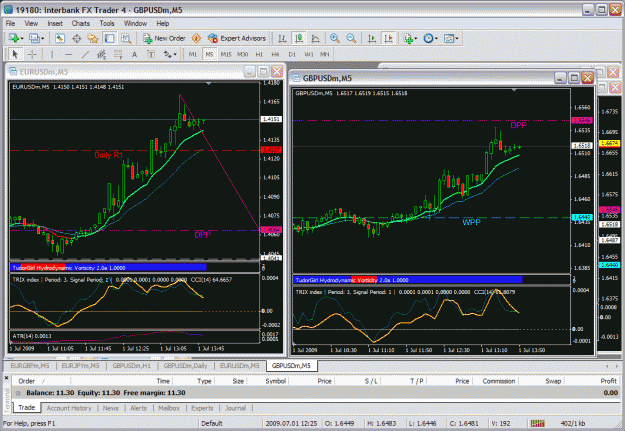Open the Strategy Tester icon
The image size is (625, 431).
click(126, 38)
